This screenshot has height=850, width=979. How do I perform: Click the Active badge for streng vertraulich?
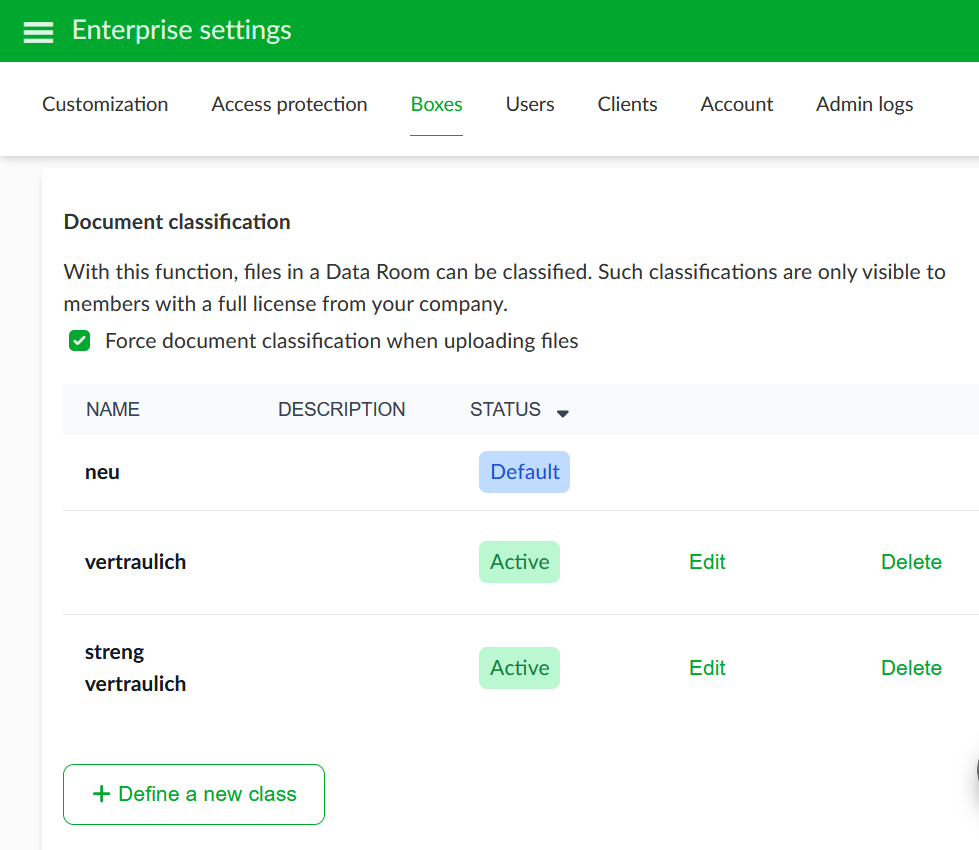click(x=519, y=668)
